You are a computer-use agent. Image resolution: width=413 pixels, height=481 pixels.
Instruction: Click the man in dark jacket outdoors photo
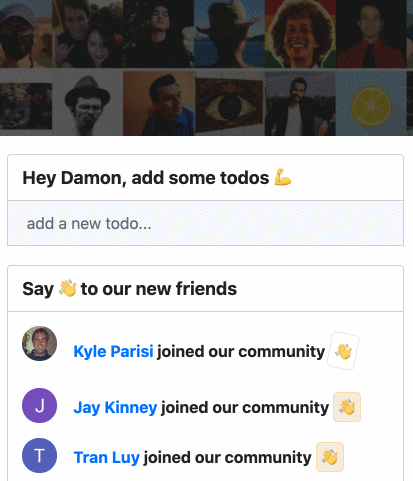tap(300, 103)
